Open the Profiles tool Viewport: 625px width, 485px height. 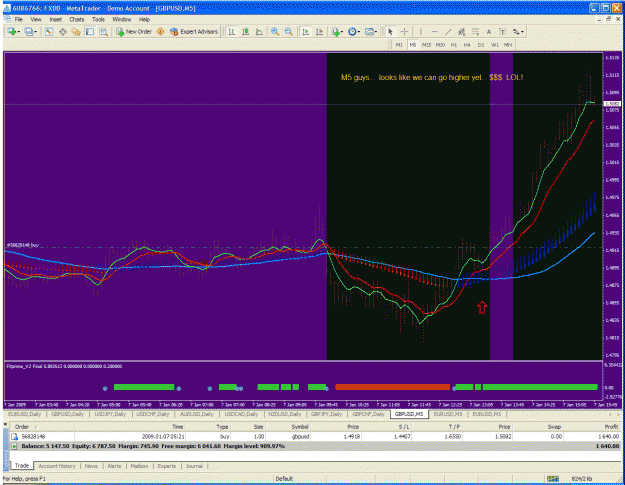[29, 31]
